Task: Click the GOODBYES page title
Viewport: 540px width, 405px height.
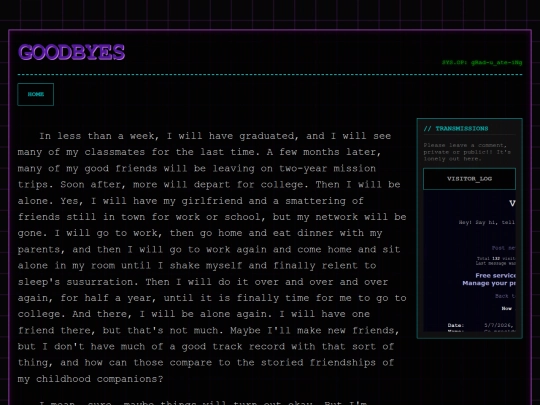Action: point(72,52)
